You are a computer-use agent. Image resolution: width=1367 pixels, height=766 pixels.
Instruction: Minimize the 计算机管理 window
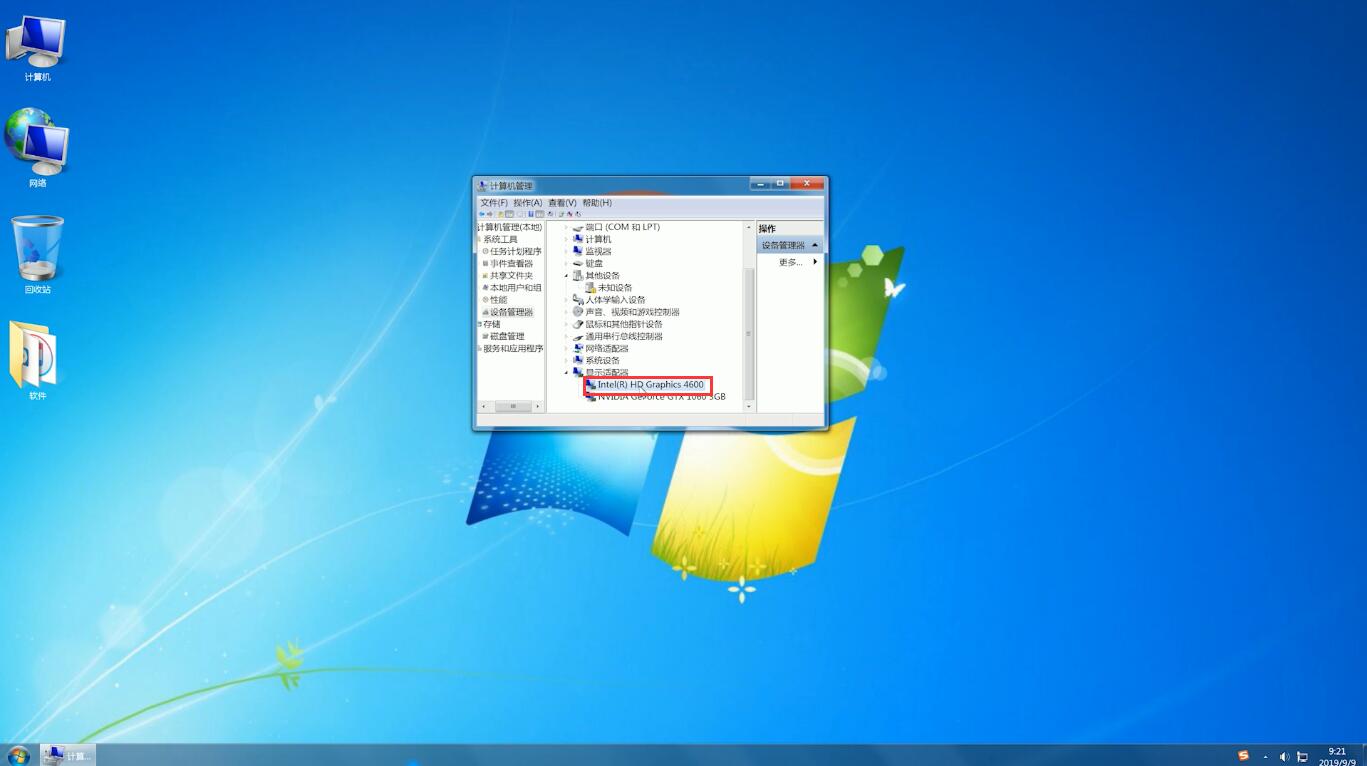pyautogui.click(x=761, y=184)
